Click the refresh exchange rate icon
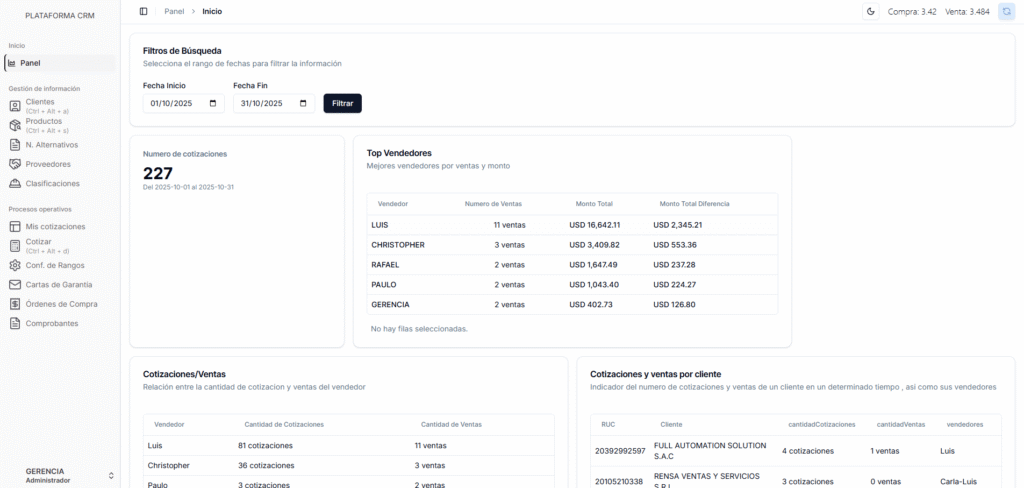 coord(1006,11)
